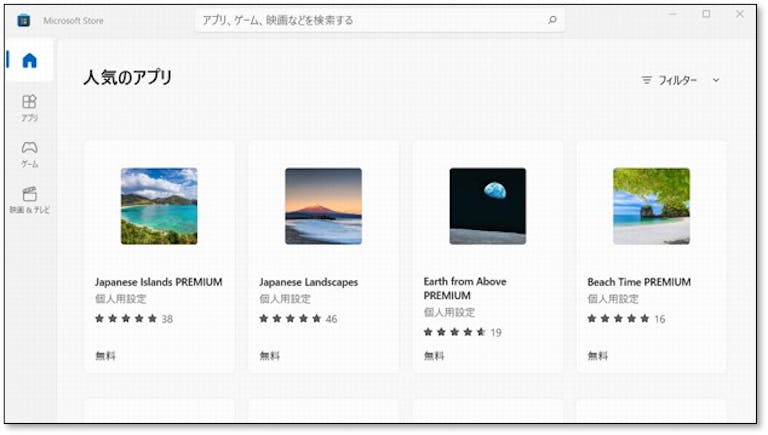Open the ゲーム (Games) section
Viewport: 768px width, 435px height.
coord(29,154)
